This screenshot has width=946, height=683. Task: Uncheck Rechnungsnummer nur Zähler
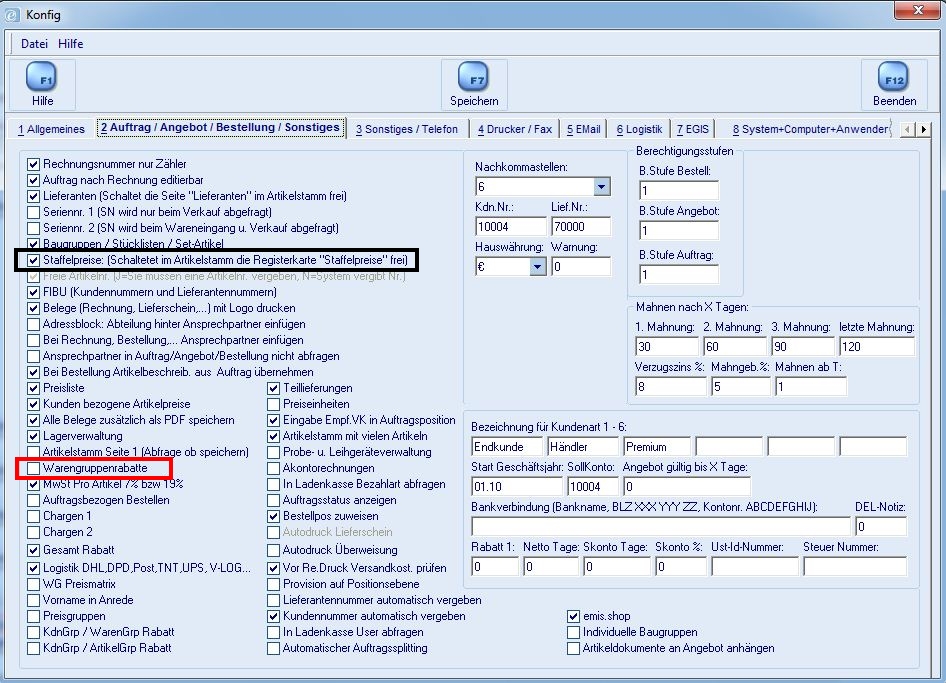pyautogui.click(x=33, y=164)
